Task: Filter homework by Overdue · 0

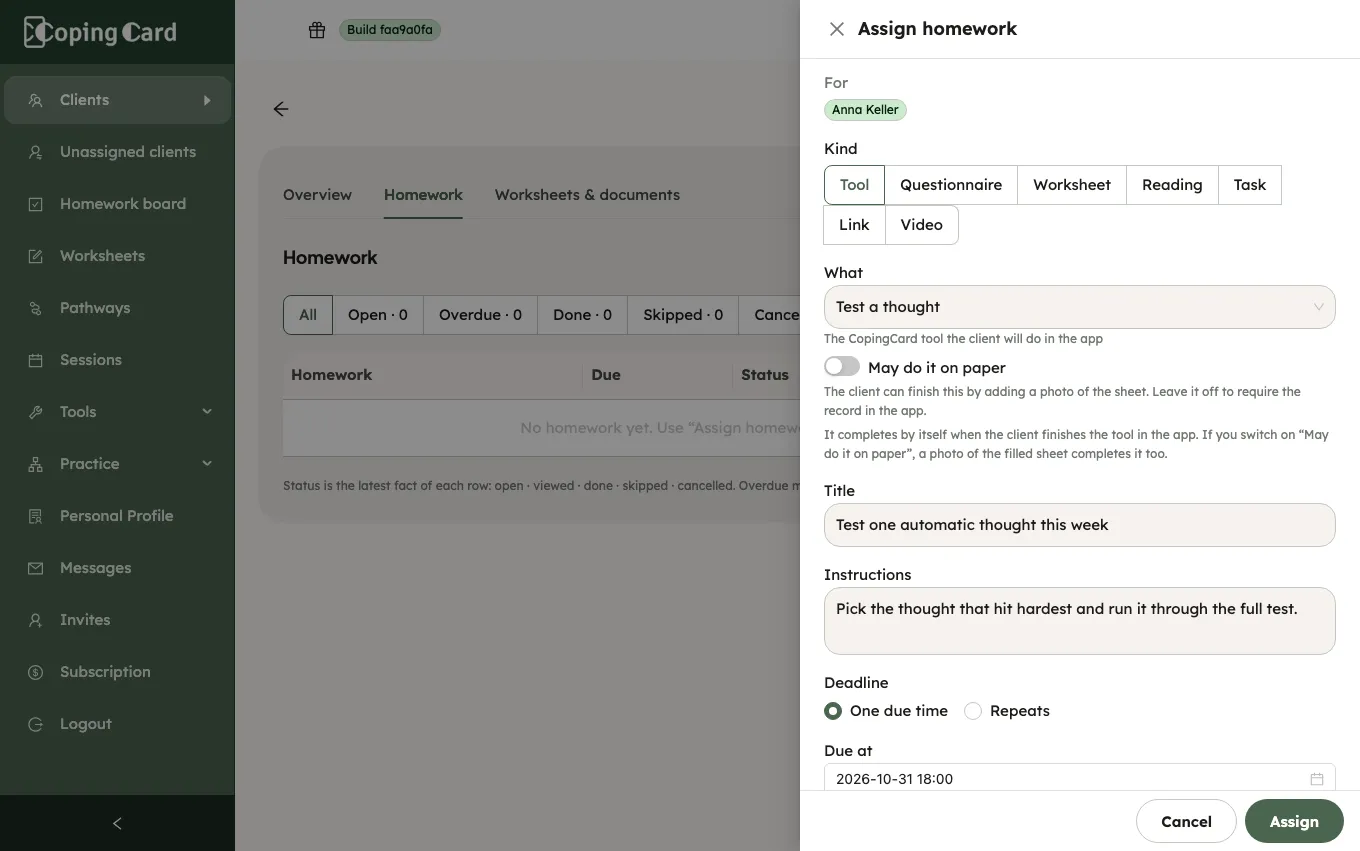Action: click(x=480, y=315)
